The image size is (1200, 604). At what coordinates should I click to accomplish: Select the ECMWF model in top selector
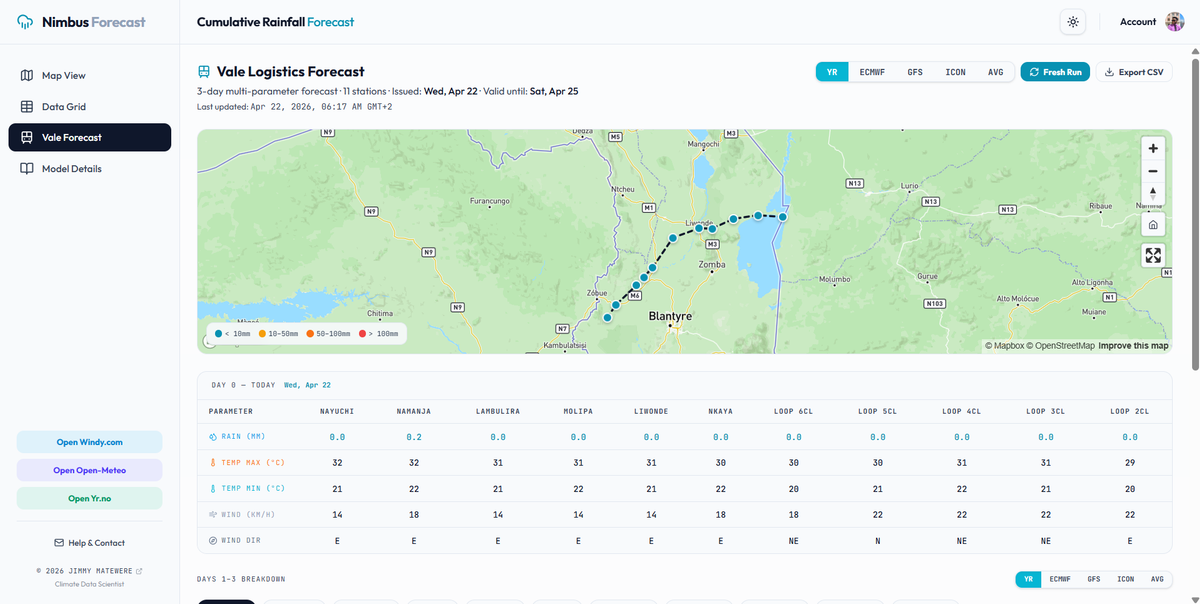pos(871,72)
